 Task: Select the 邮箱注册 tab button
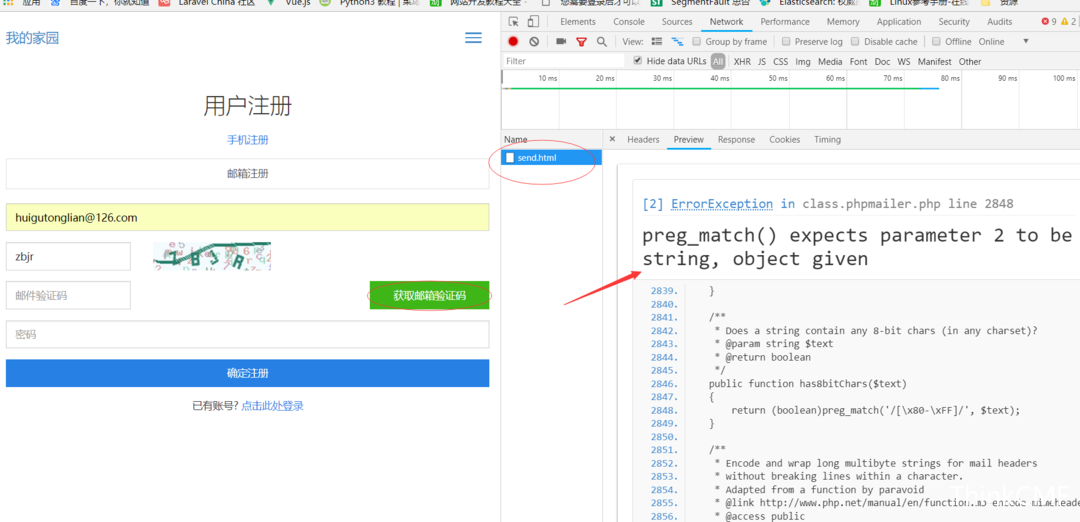pos(247,174)
